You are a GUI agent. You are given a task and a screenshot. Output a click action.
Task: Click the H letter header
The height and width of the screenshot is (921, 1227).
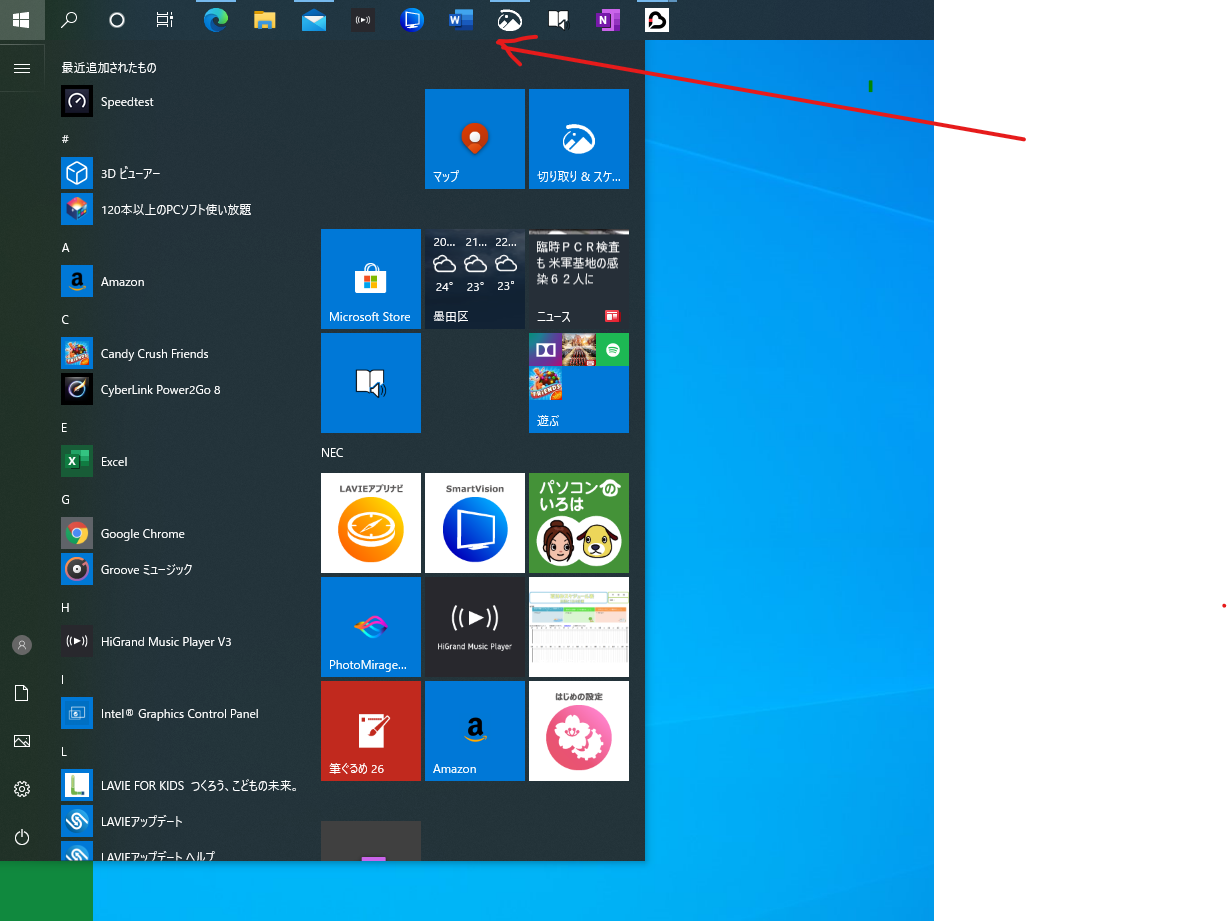click(x=65, y=607)
